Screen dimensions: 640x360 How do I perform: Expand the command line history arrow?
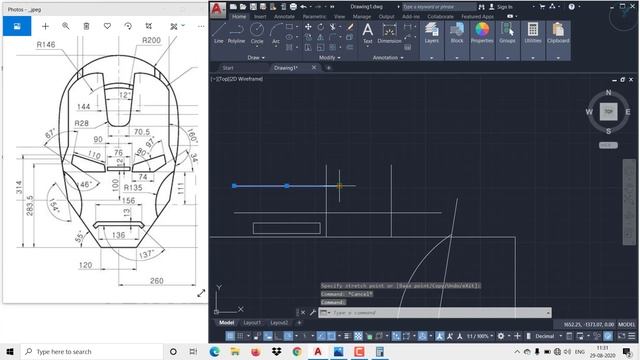pyautogui.click(x=548, y=313)
